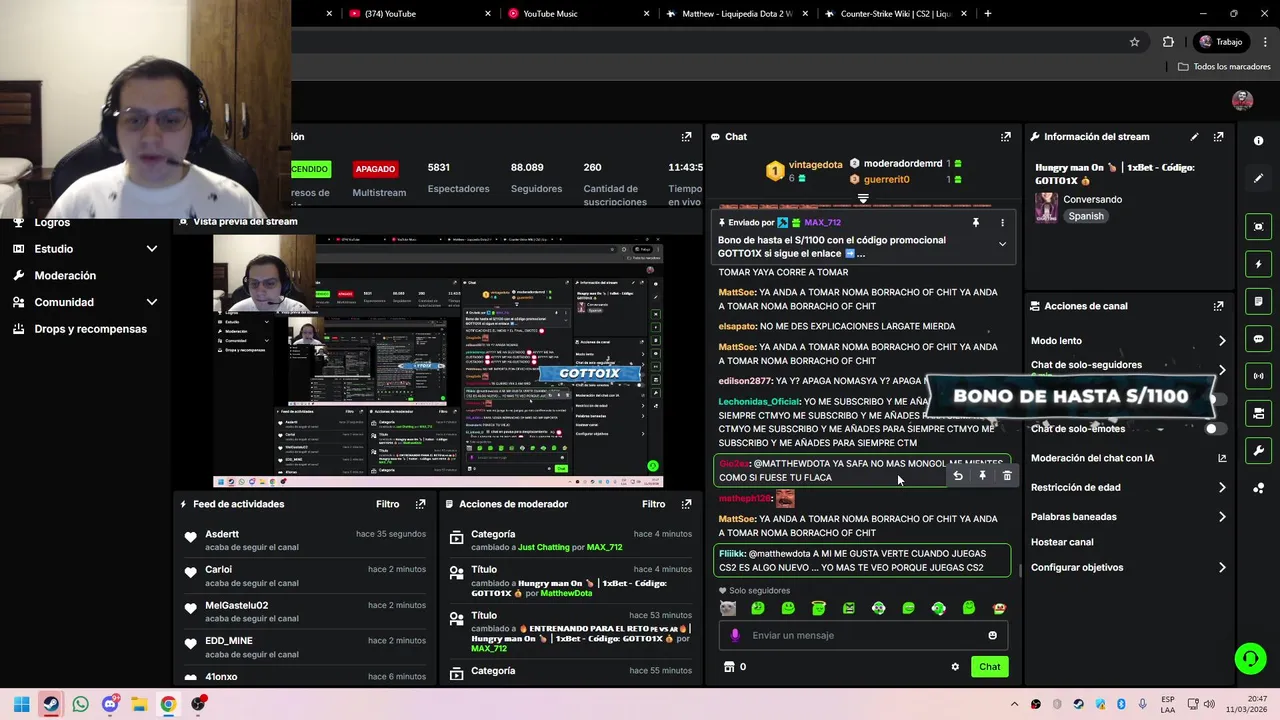The image size is (1280, 720).
Task: Click the info icon in the right sidebar
Action: coord(1258,141)
